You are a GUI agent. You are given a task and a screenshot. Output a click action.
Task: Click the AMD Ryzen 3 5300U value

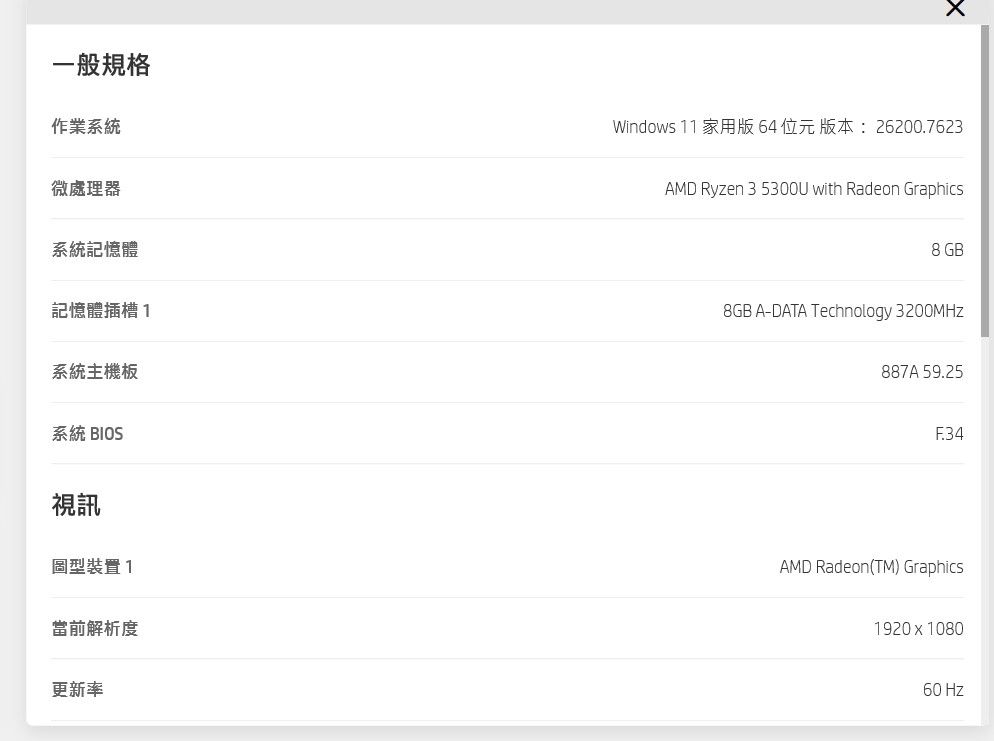pos(814,189)
